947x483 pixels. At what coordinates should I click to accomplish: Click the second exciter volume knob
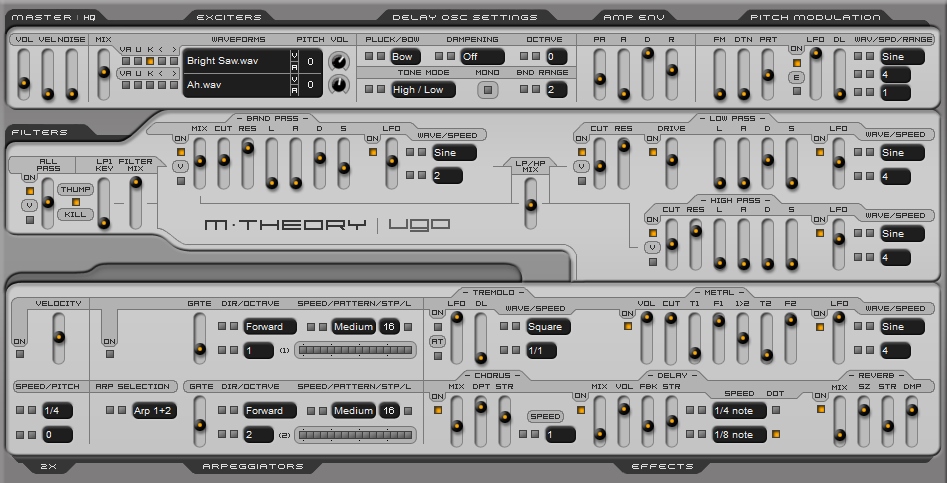coord(341,86)
